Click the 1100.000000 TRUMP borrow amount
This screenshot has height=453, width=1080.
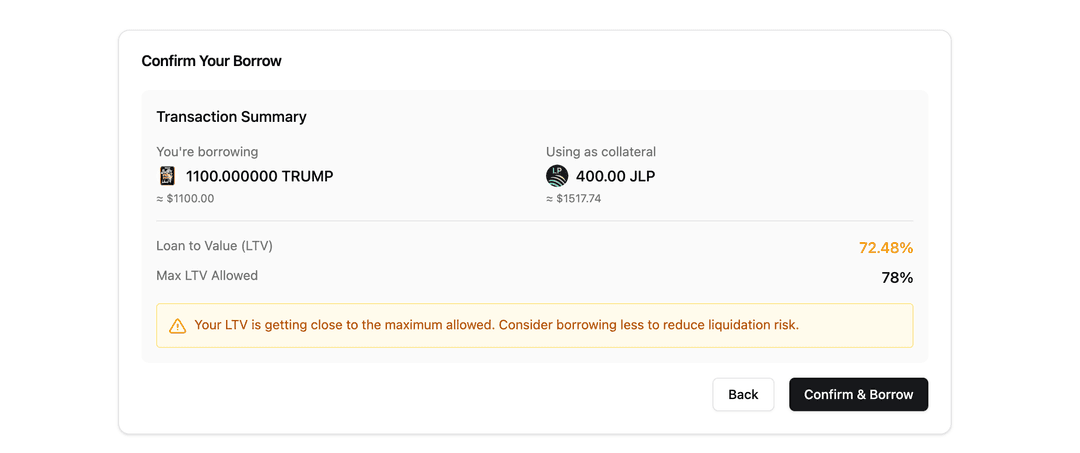coord(259,176)
